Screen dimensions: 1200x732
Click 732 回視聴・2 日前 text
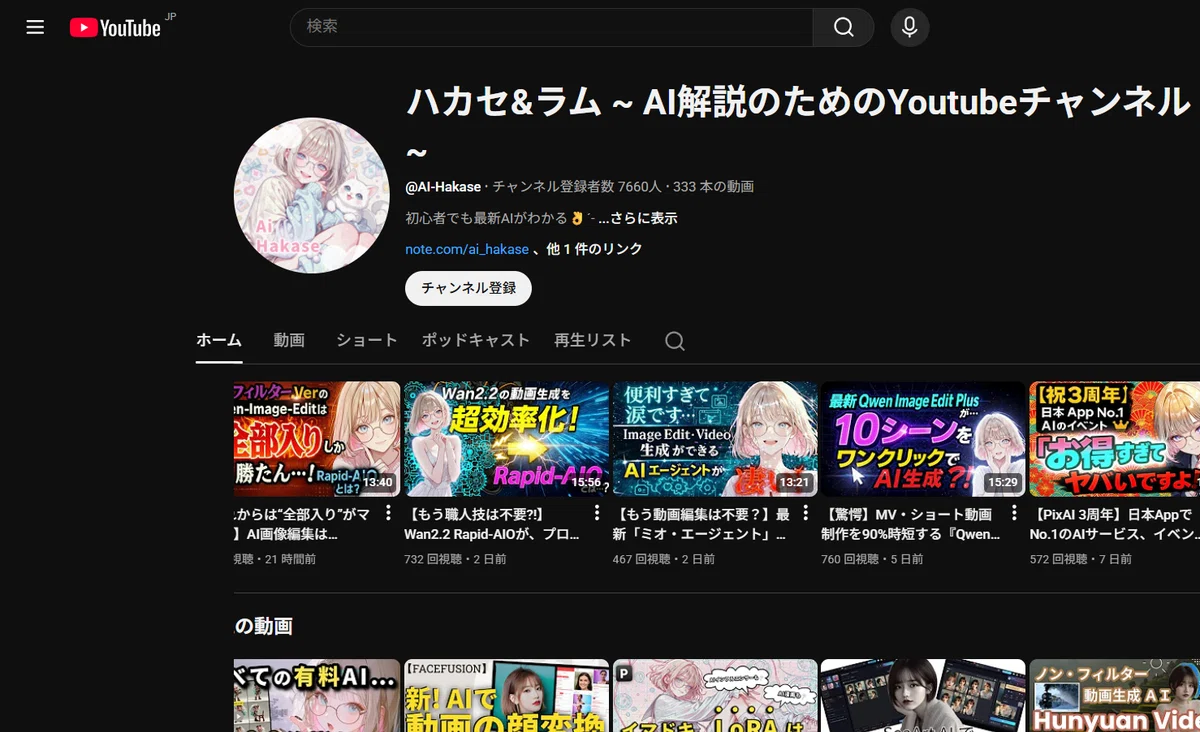(x=455, y=559)
